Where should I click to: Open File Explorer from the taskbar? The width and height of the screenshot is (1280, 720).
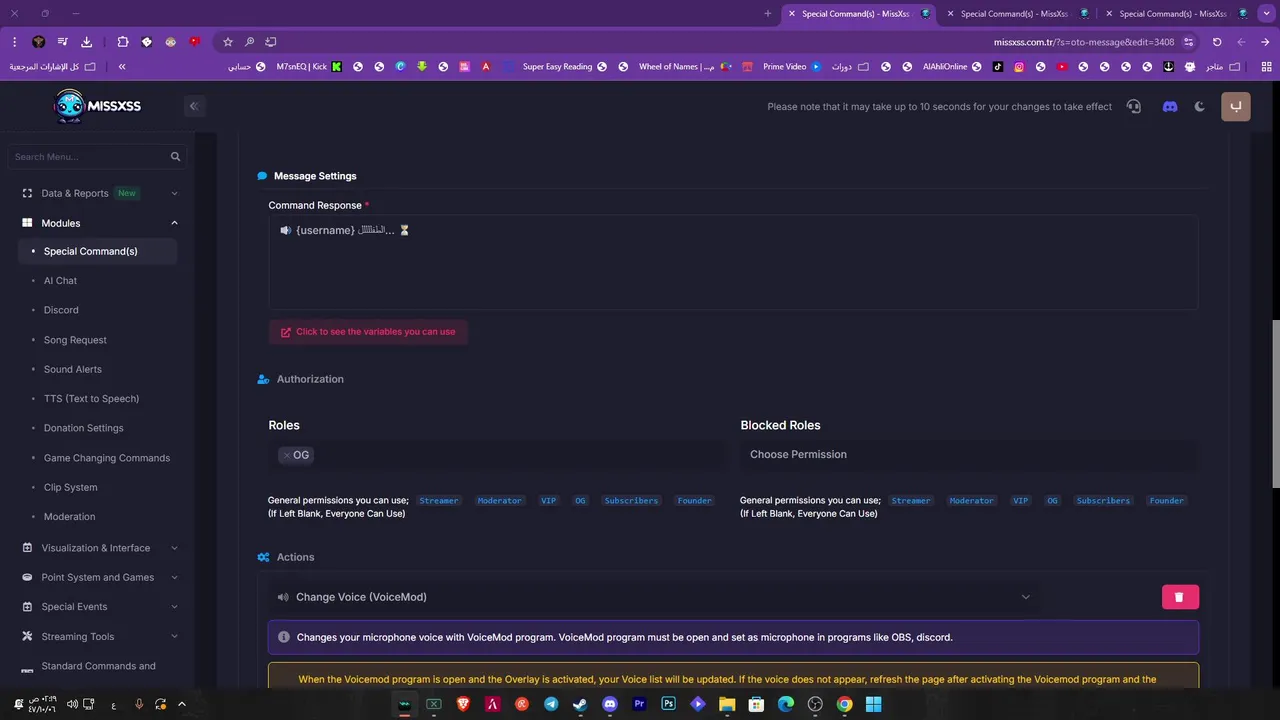(x=727, y=704)
